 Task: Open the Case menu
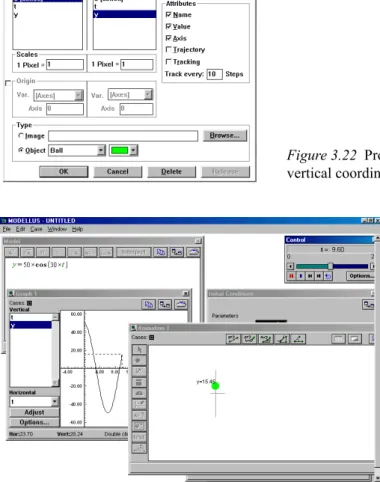[36, 229]
